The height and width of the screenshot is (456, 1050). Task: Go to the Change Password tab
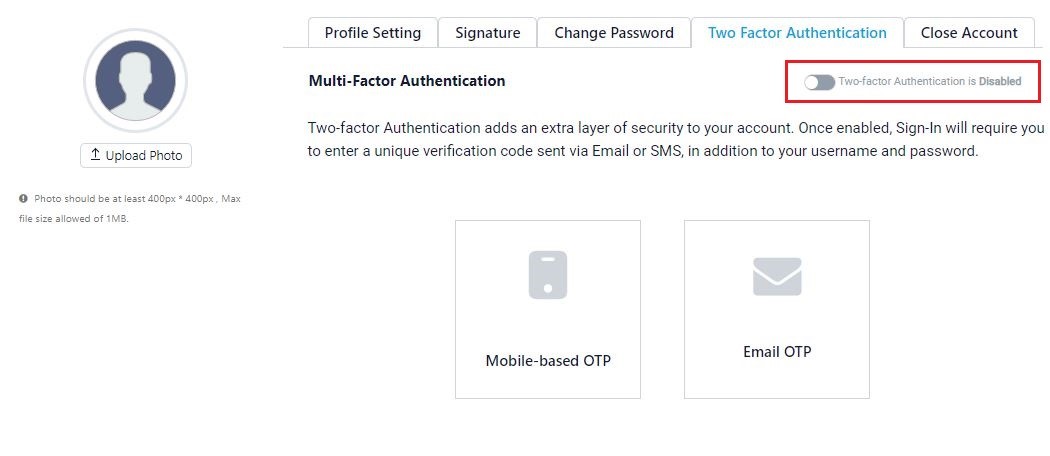pos(614,33)
